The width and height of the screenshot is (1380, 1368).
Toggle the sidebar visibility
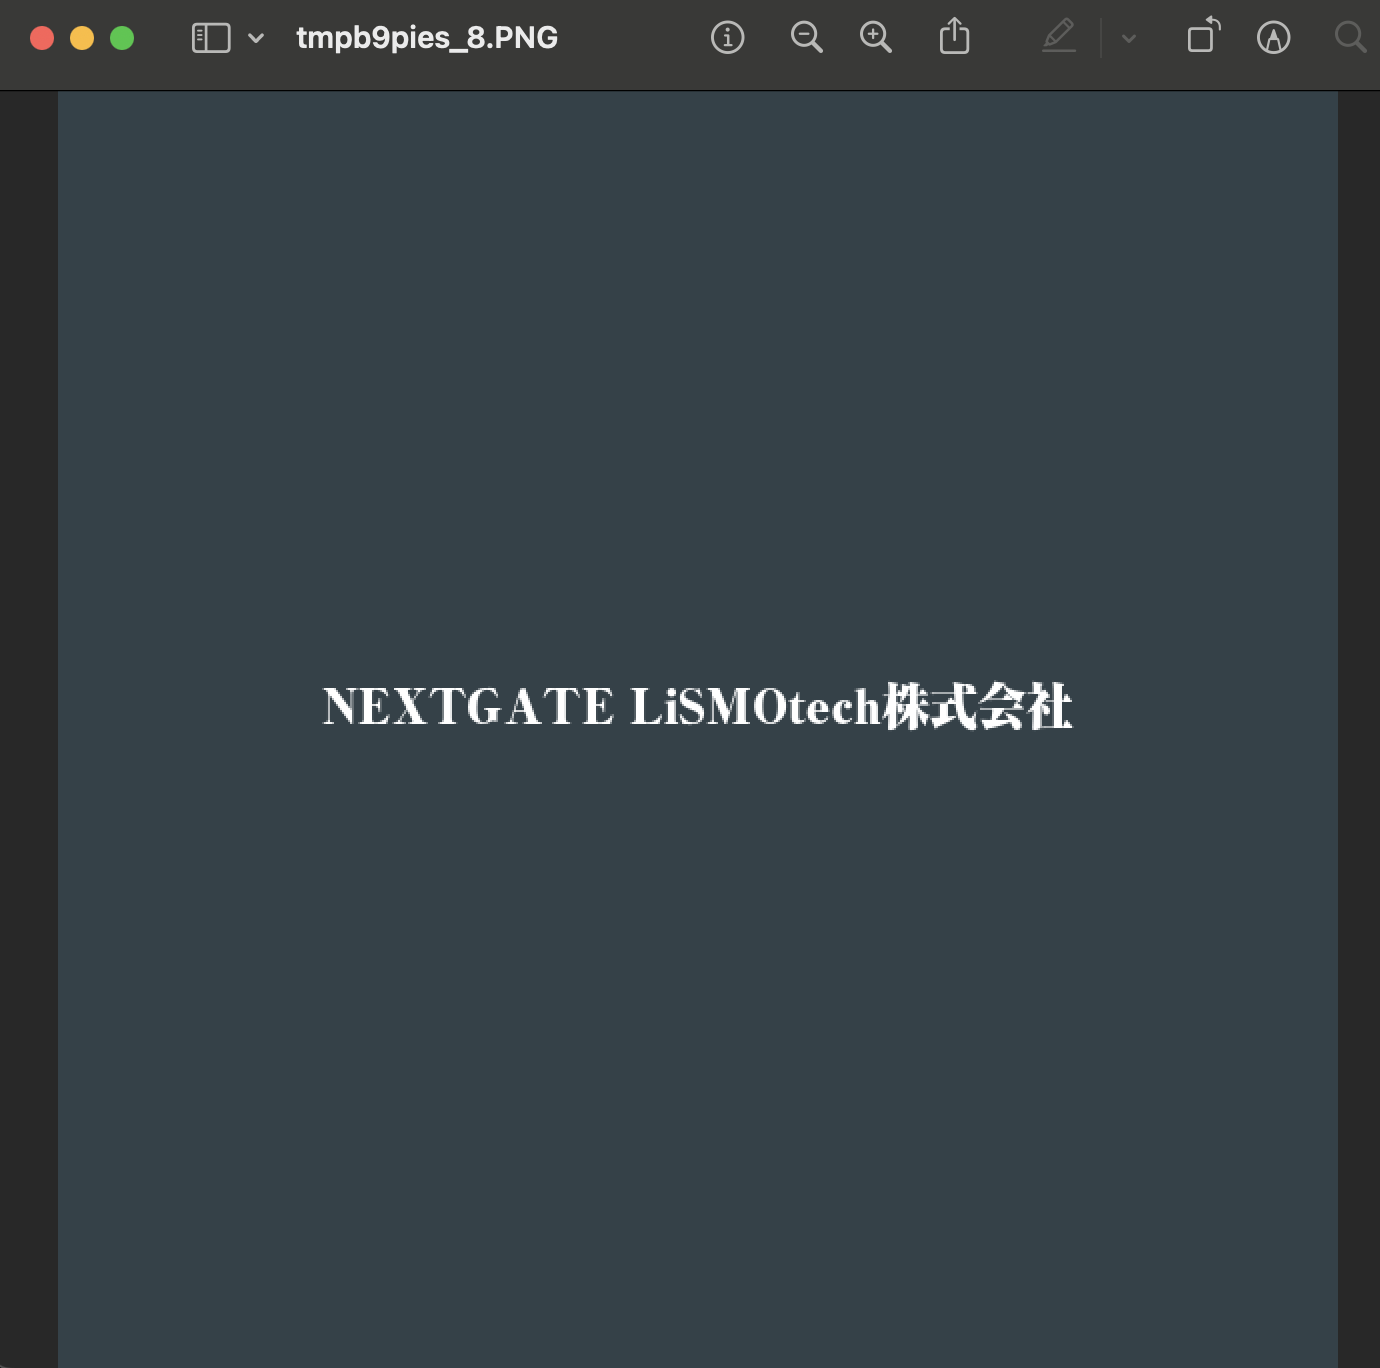tap(209, 37)
